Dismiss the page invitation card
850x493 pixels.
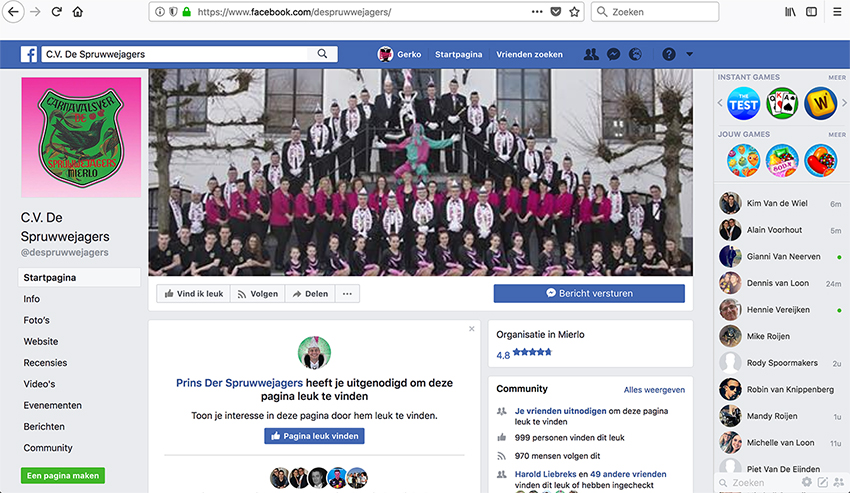point(472,329)
